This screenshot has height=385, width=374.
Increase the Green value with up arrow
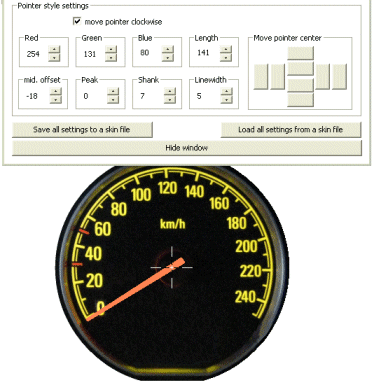click(x=111, y=50)
